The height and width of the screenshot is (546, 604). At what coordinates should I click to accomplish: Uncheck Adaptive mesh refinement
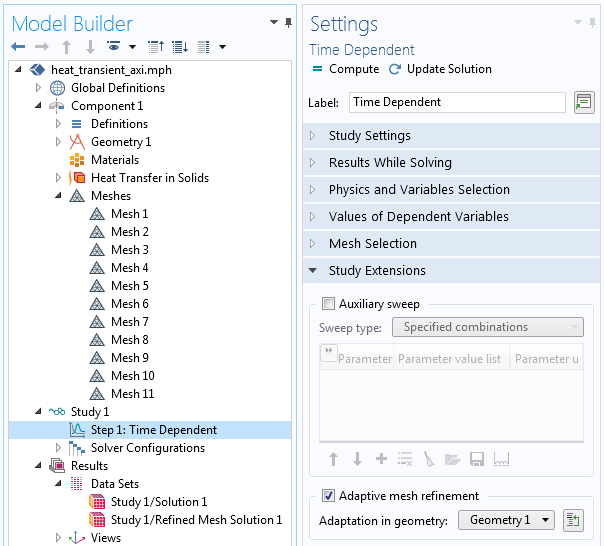tap(329, 496)
